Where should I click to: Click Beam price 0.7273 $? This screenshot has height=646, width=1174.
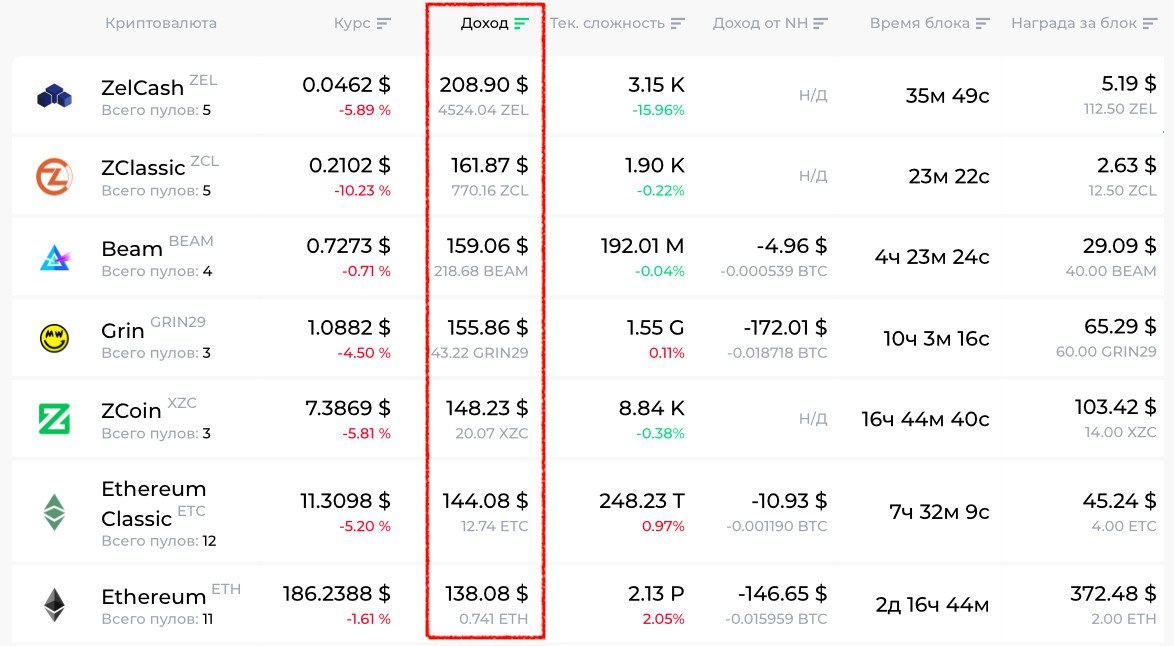(x=348, y=246)
